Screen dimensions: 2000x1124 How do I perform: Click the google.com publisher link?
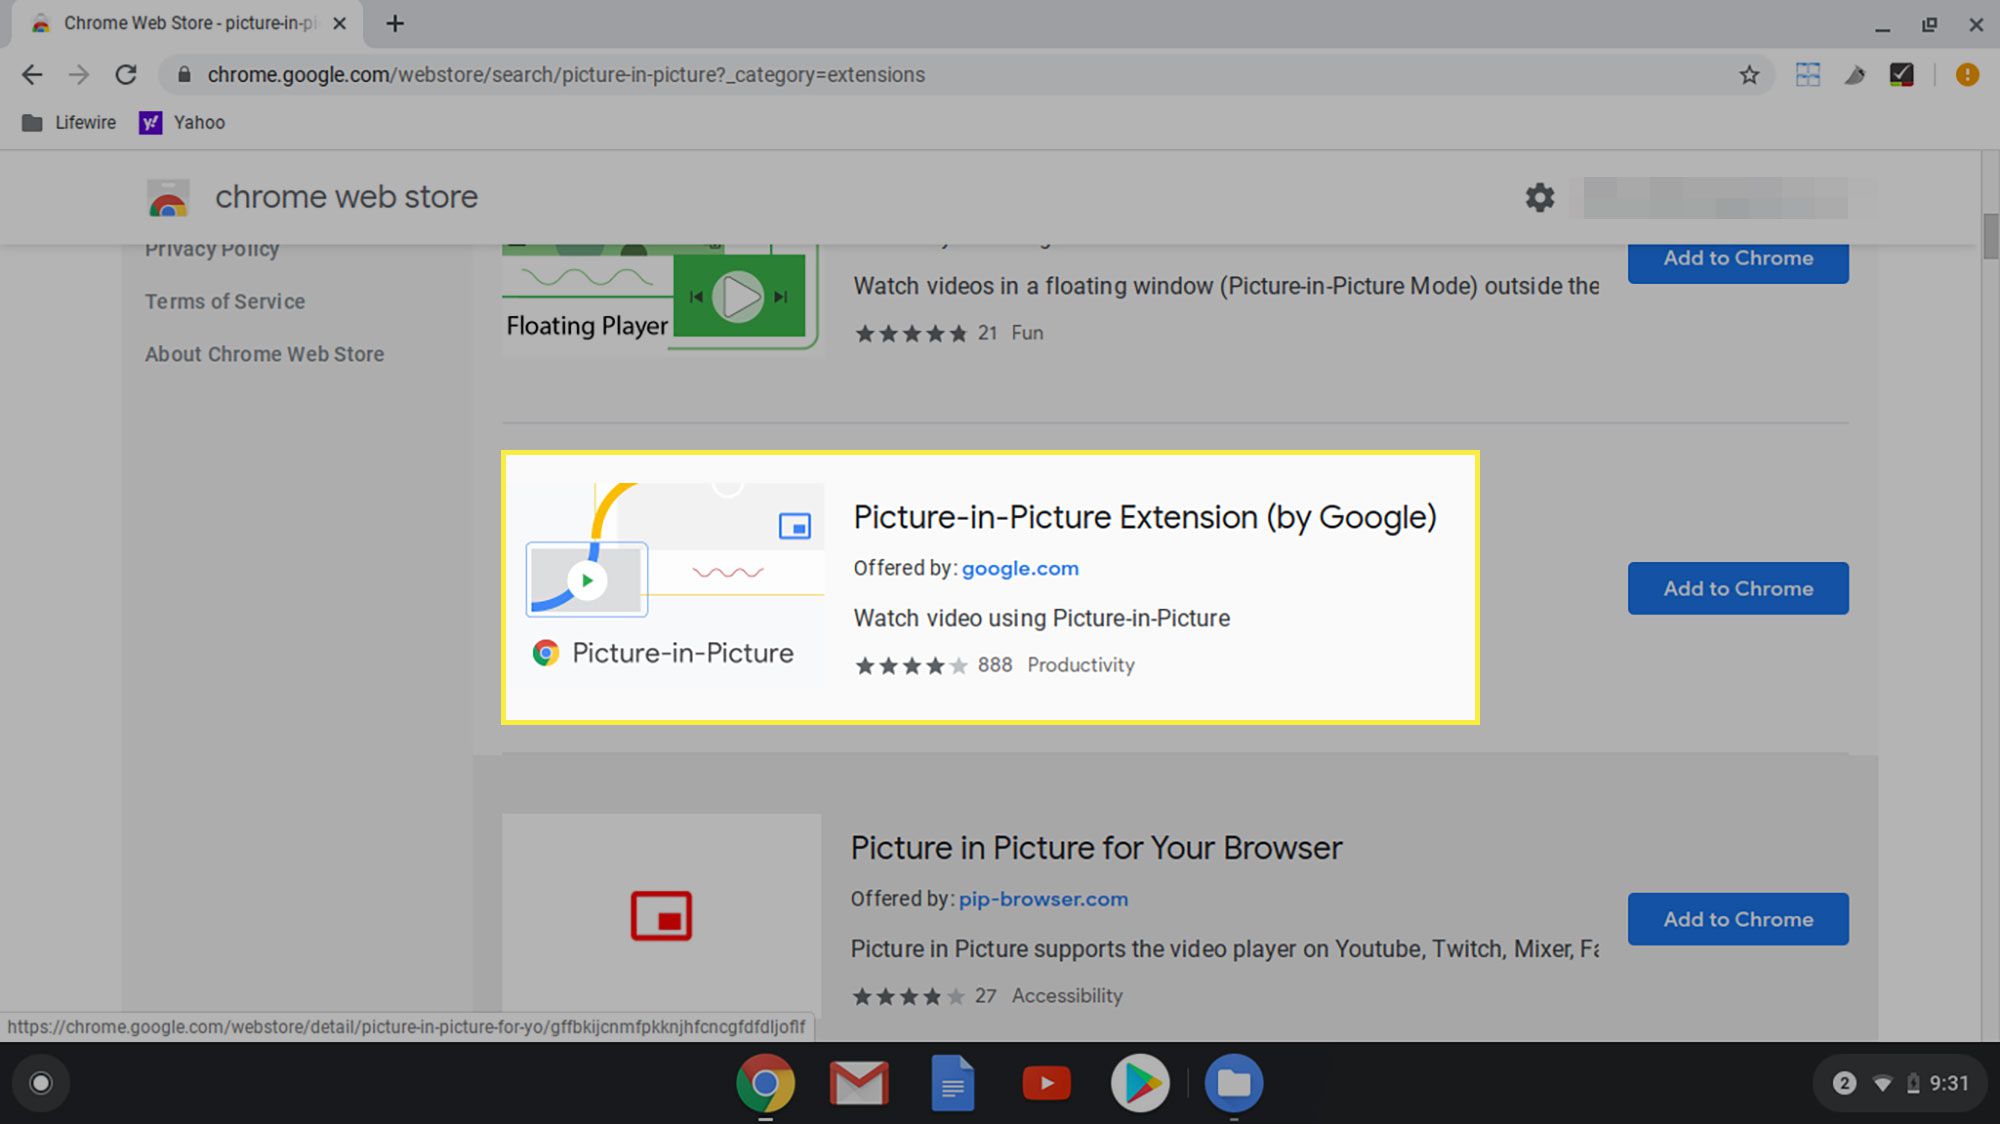pos(1020,568)
